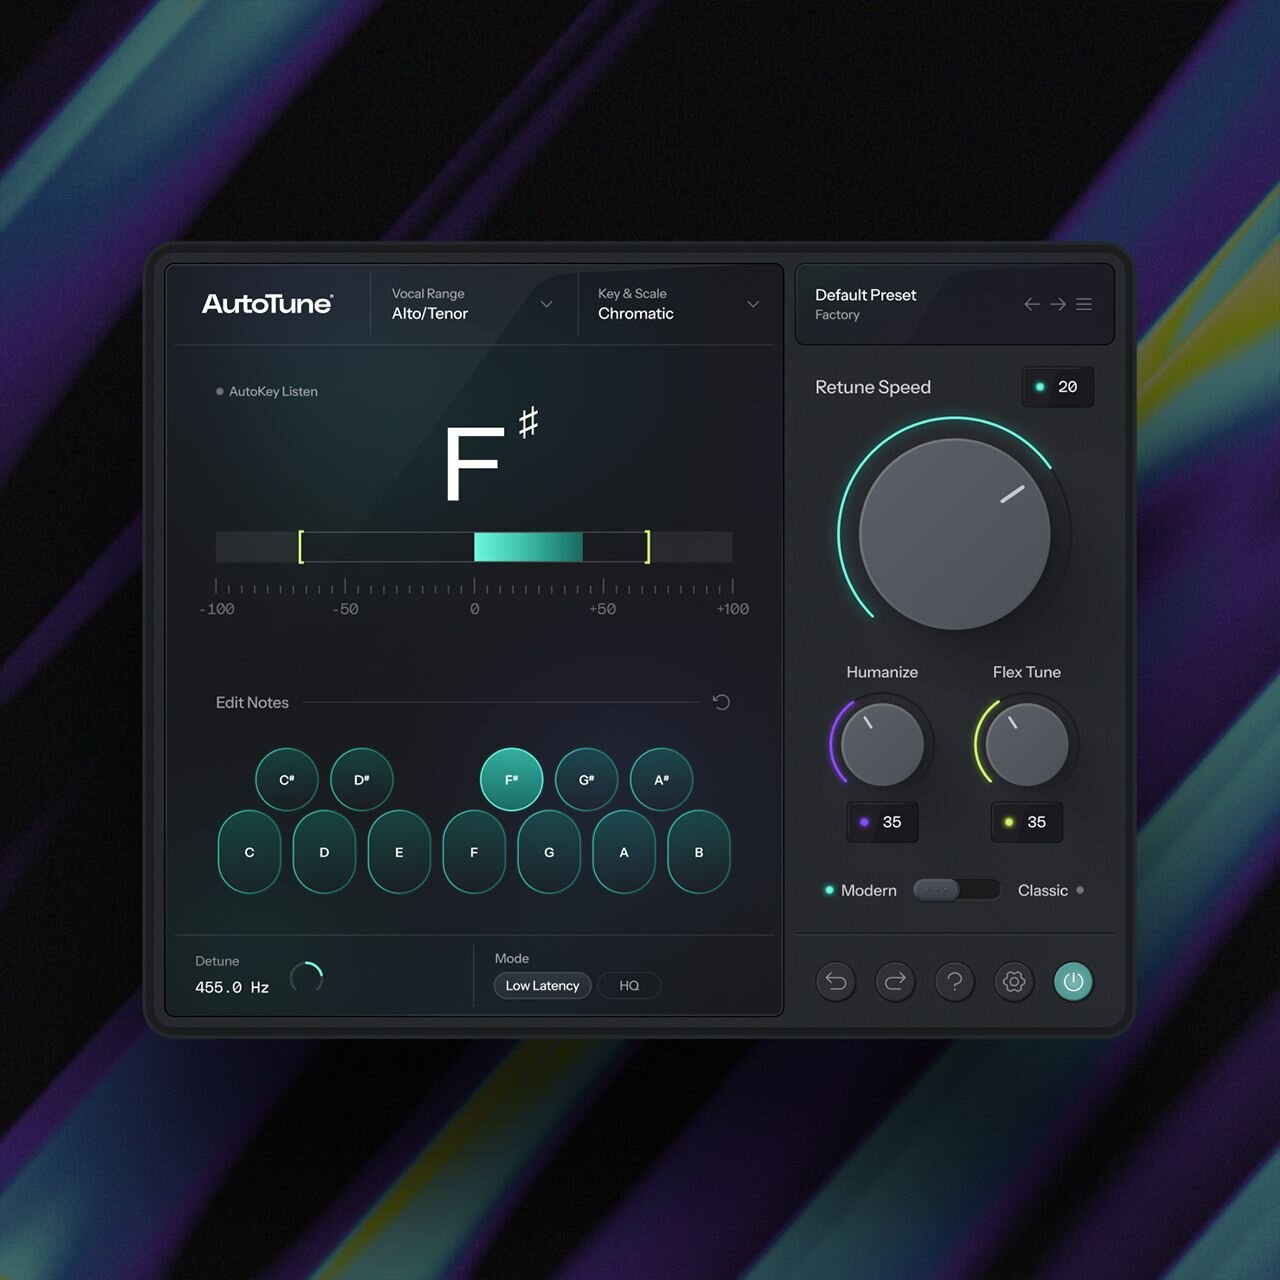Screen dimensions: 1280x1280
Task: Click the undo button in bottom toolbar
Action: point(836,982)
